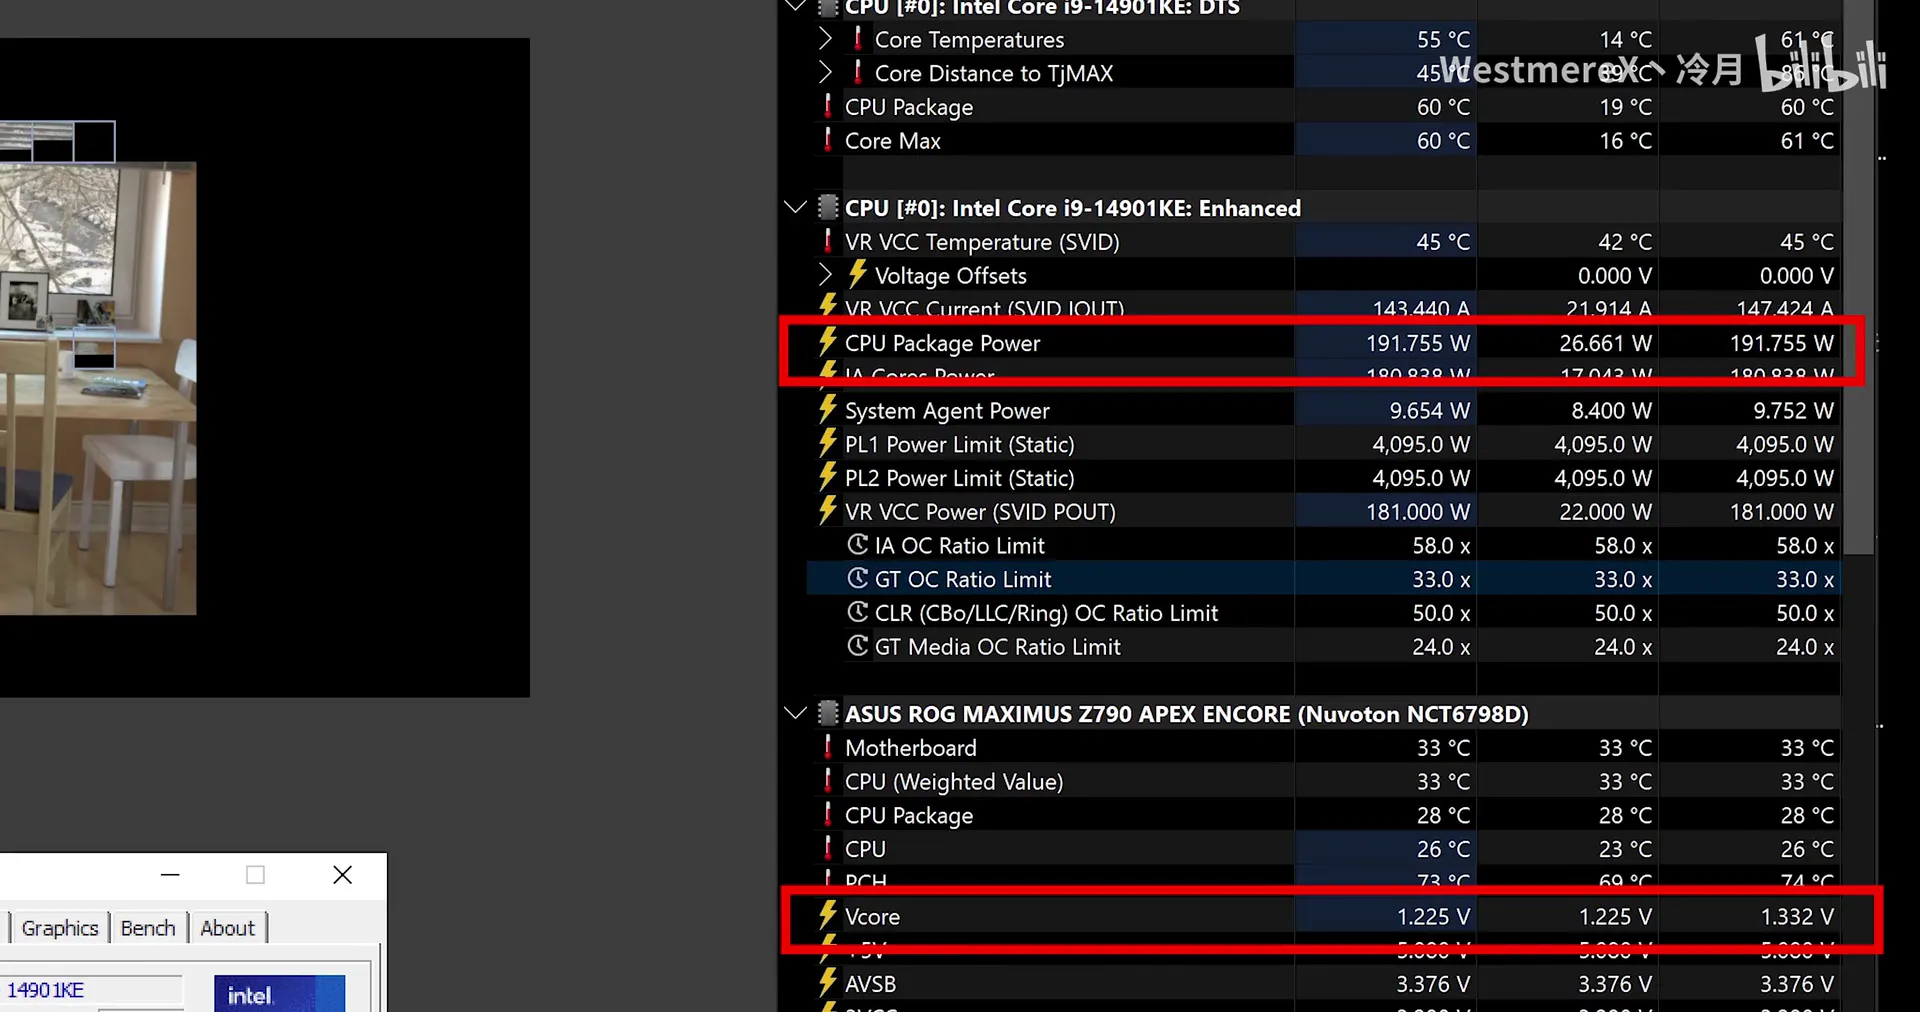Select the 'IA OC Ratio Limit' label
1920x1012 pixels.
point(960,546)
